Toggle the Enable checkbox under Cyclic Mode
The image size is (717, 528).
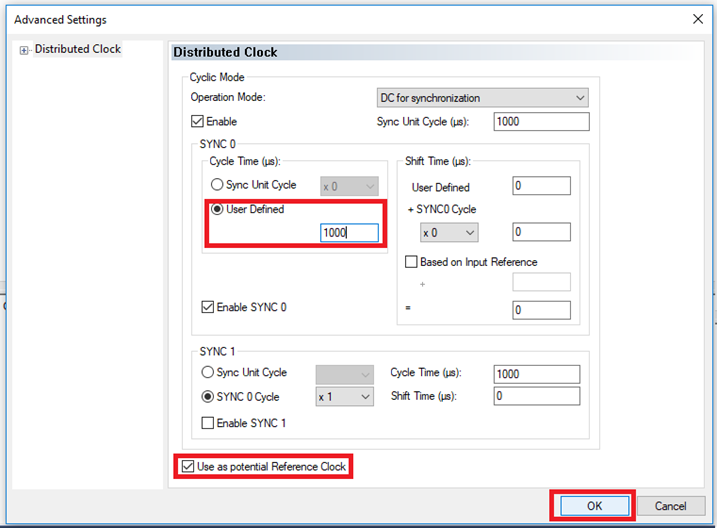pyautogui.click(x=197, y=122)
